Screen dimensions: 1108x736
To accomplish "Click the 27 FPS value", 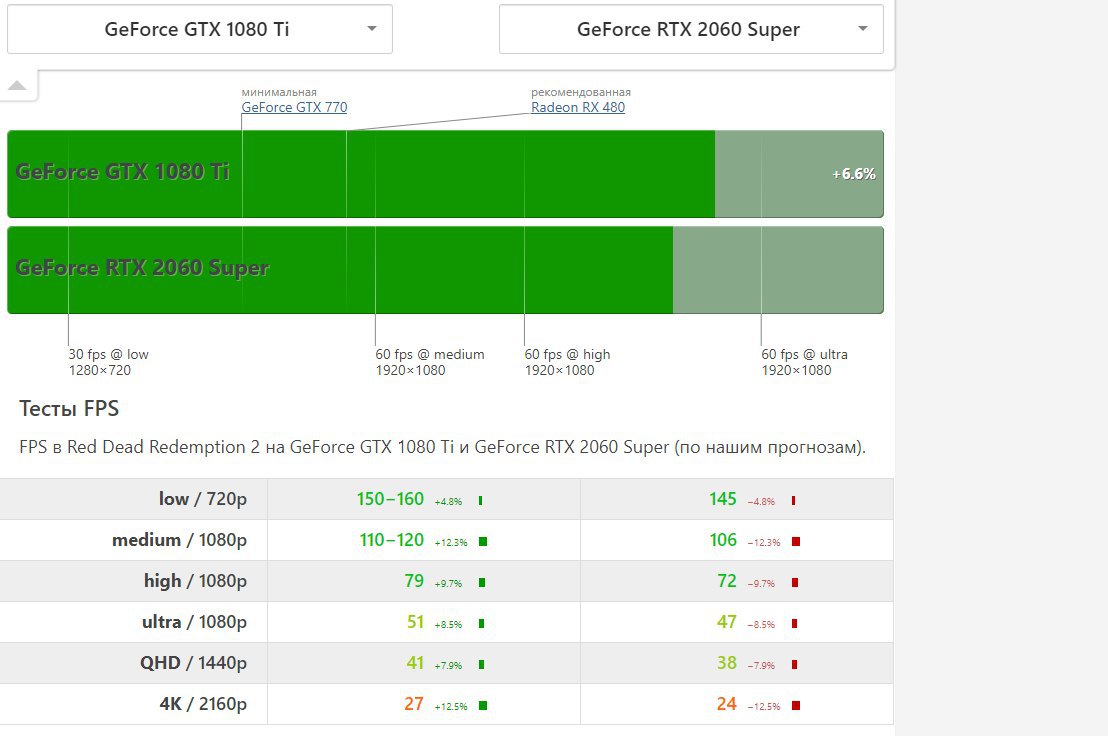I will coord(414,704).
